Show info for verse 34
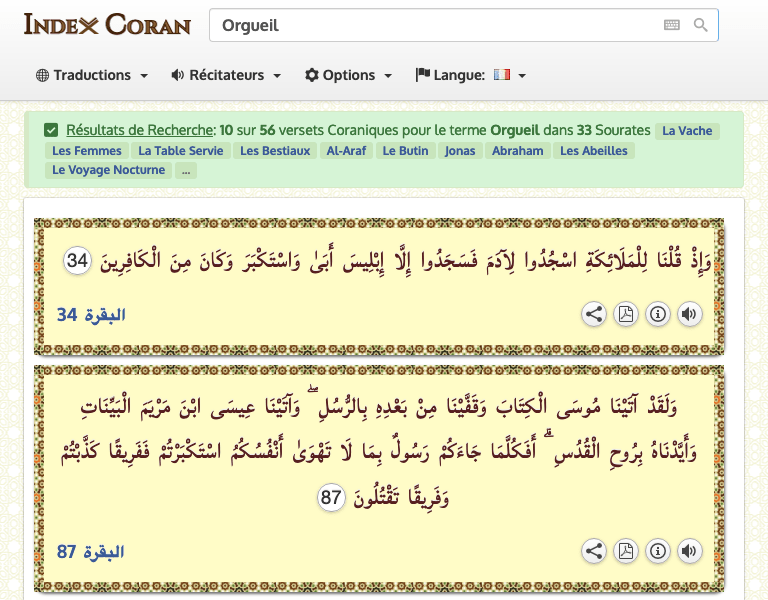 [x=657, y=314]
